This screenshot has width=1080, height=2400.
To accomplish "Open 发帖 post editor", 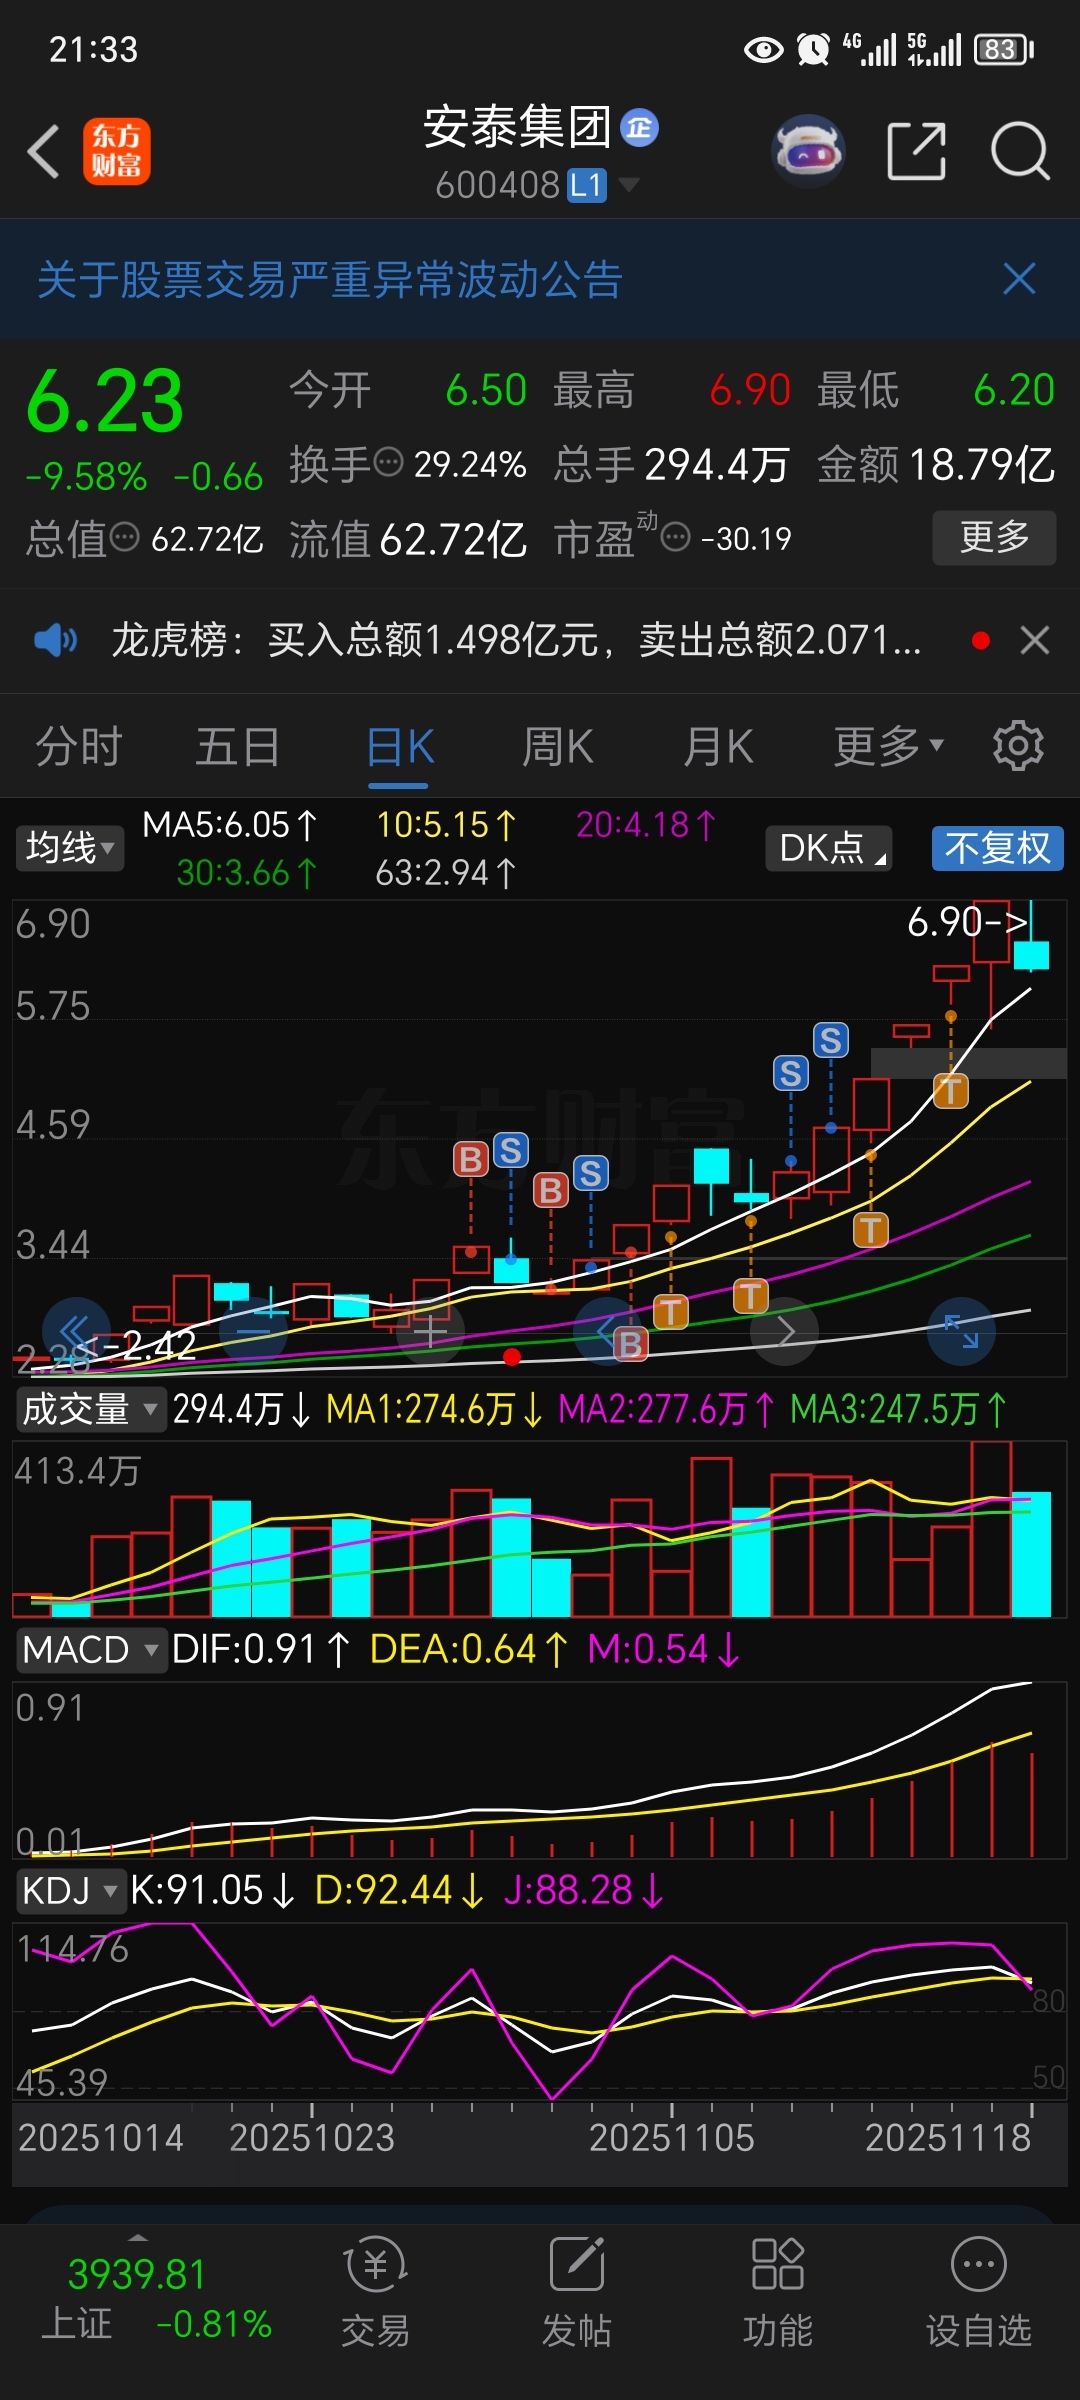I will [577, 2293].
